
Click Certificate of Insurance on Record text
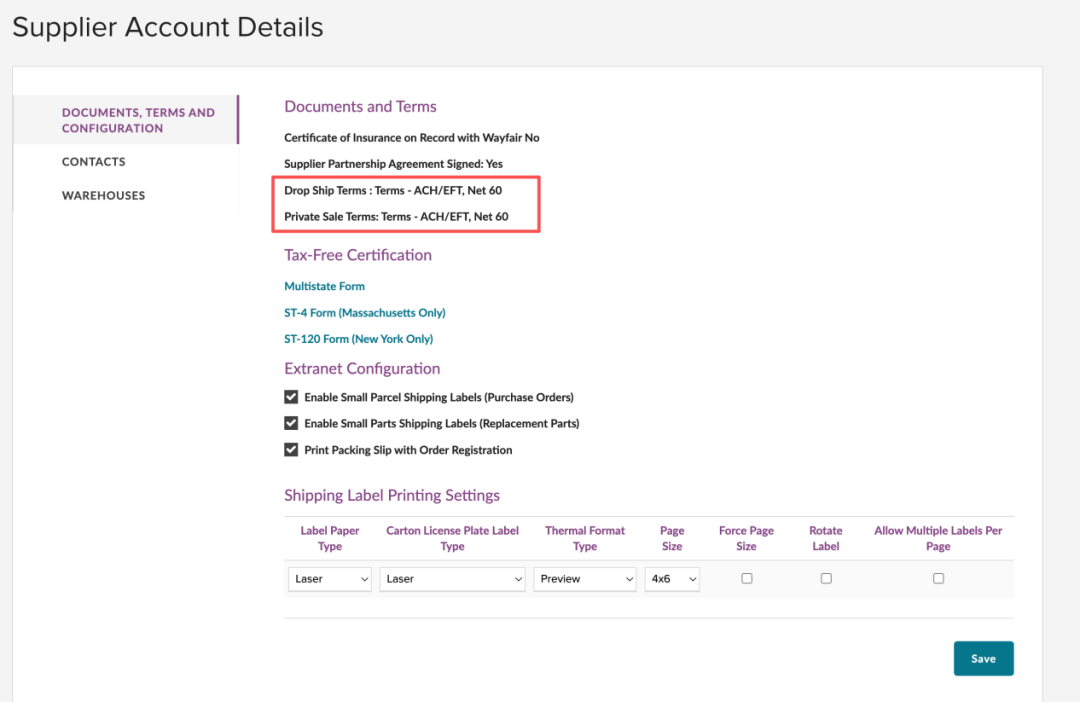[x=412, y=138]
